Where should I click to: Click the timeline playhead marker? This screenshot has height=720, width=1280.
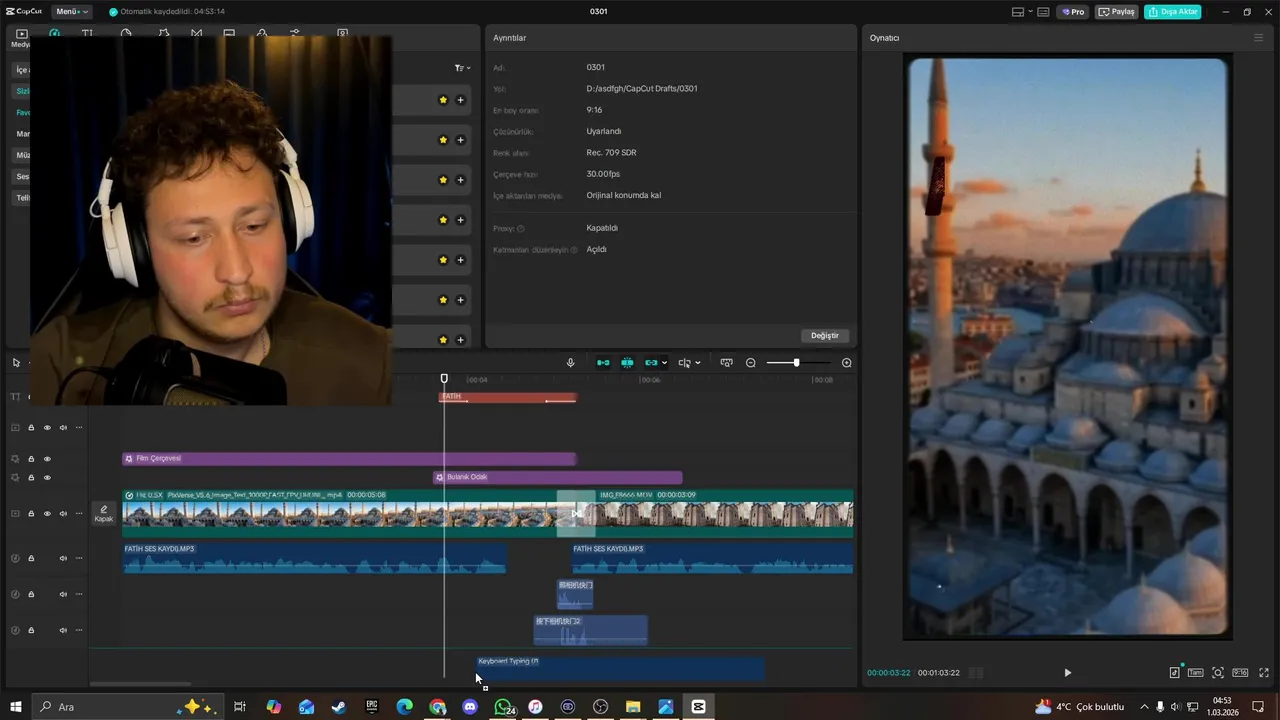pos(444,378)
